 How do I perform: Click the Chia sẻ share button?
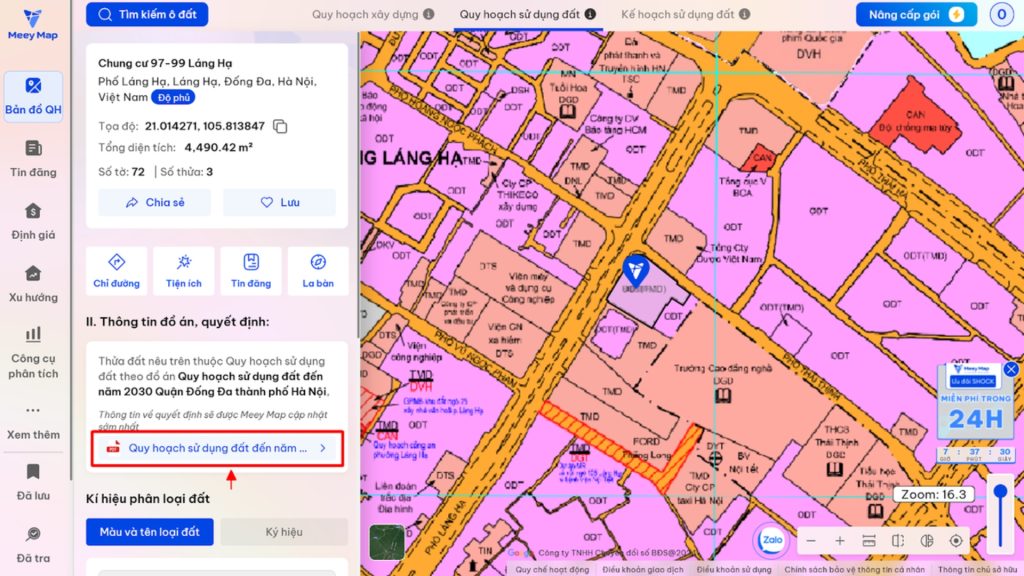[155, 202]
